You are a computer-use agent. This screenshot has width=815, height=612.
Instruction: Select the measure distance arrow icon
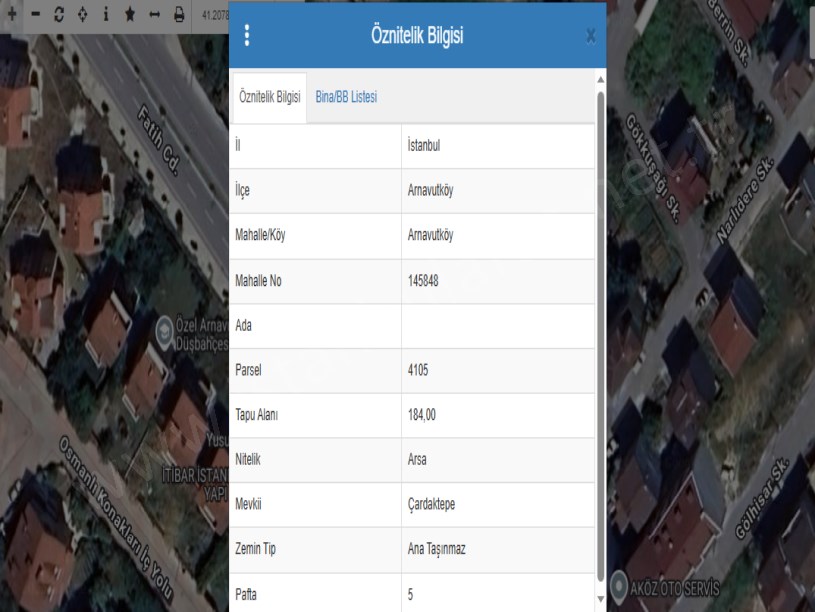154,16
